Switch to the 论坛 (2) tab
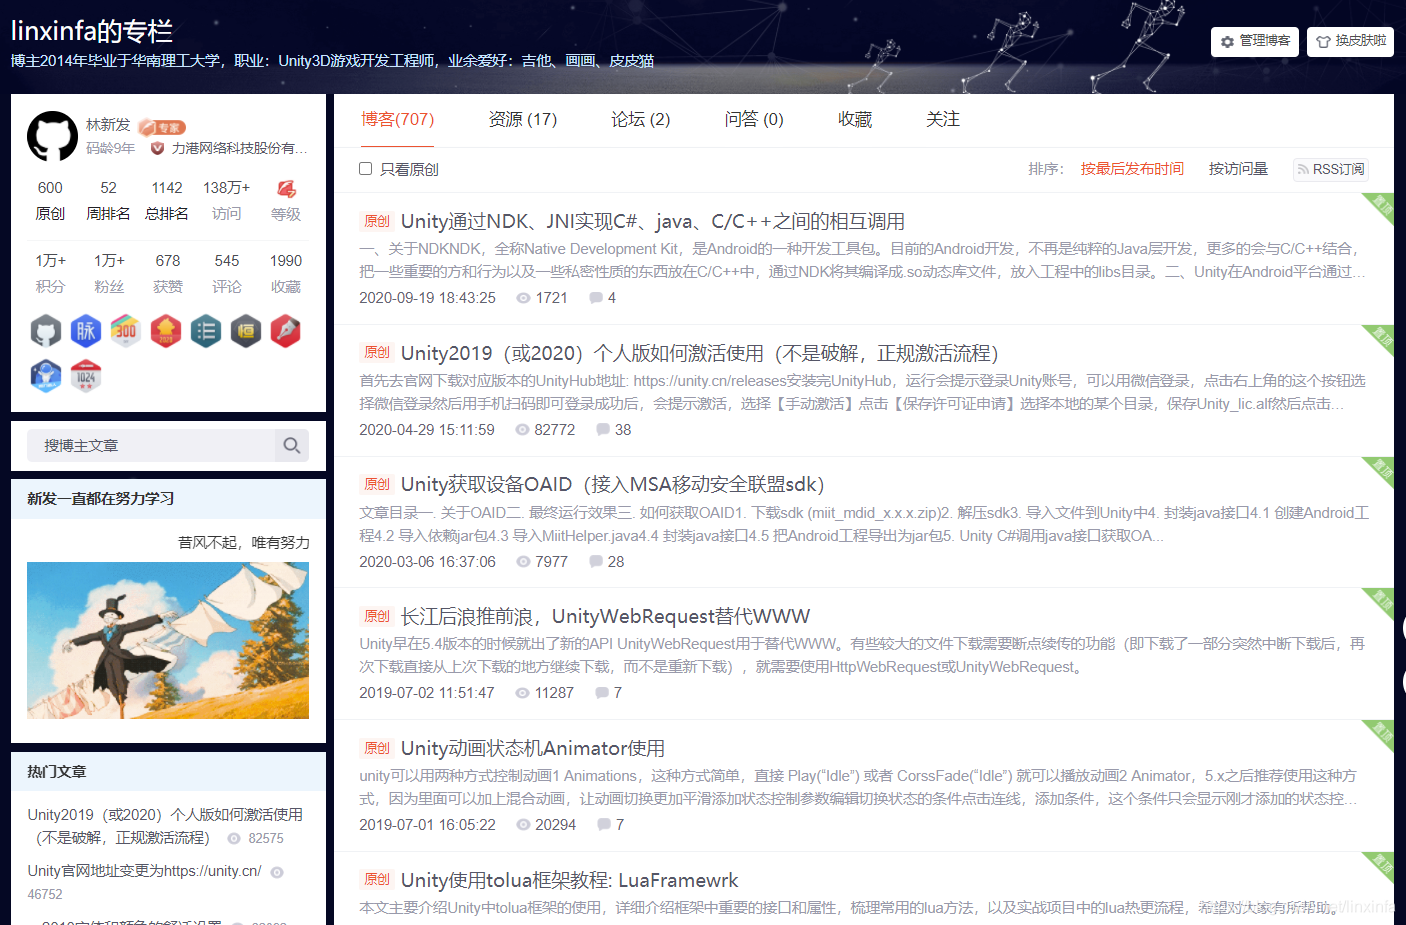This screenshot has width=1406, height=925. point(641,119)
